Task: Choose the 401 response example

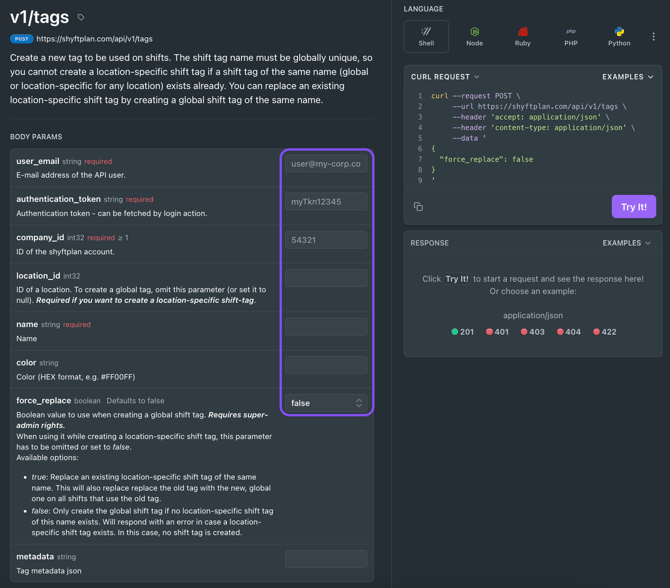Action: click(497, 332)
